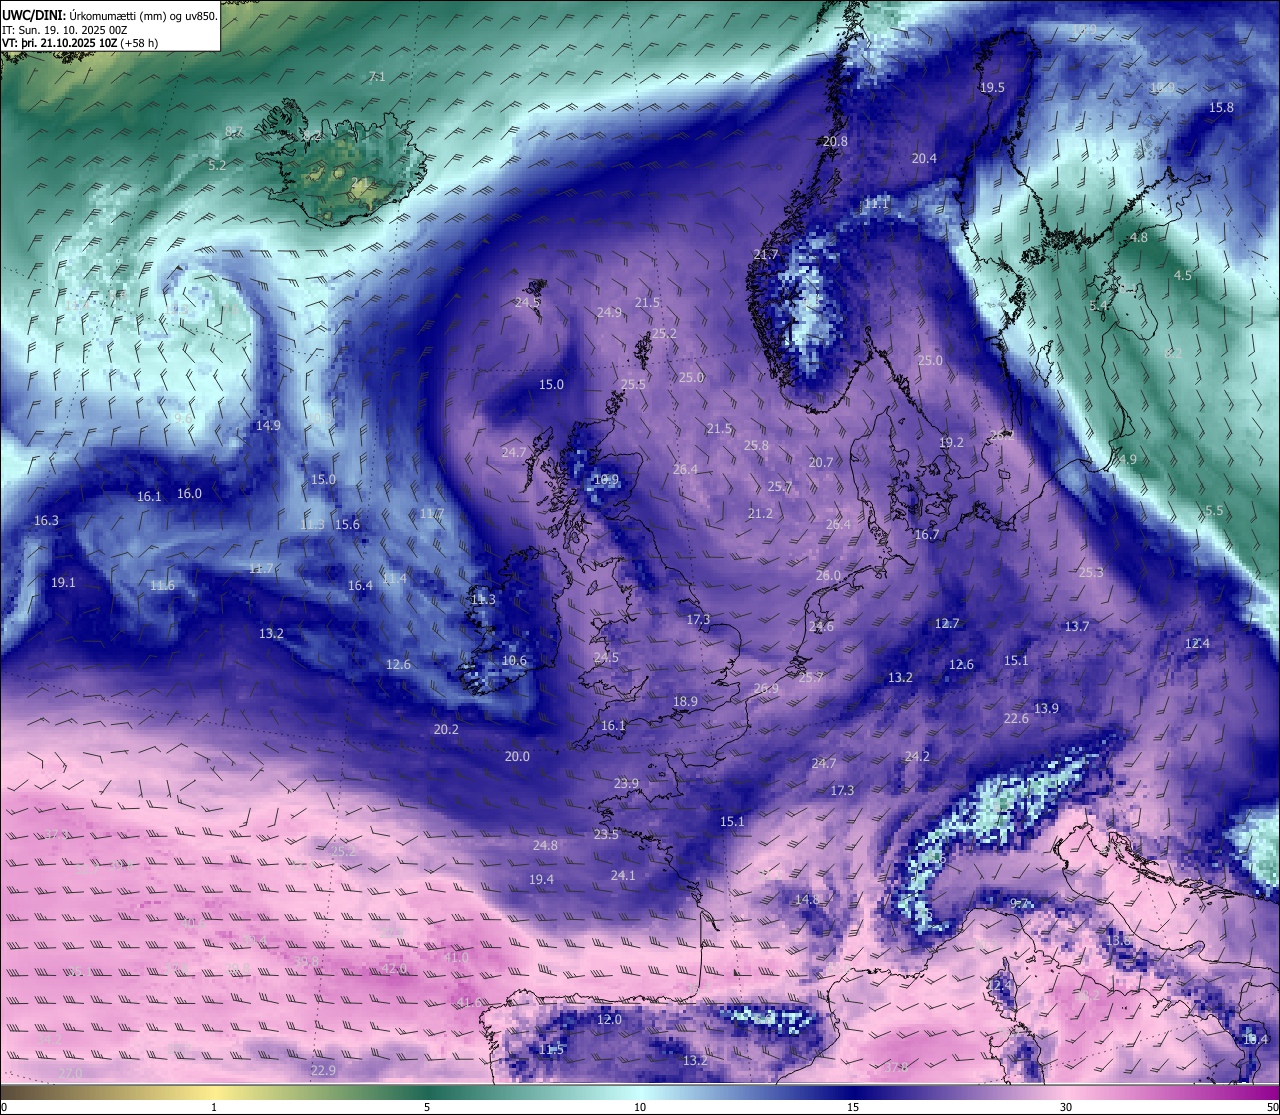Click the 16.0 value in the western Atlantic

[189, 493]
